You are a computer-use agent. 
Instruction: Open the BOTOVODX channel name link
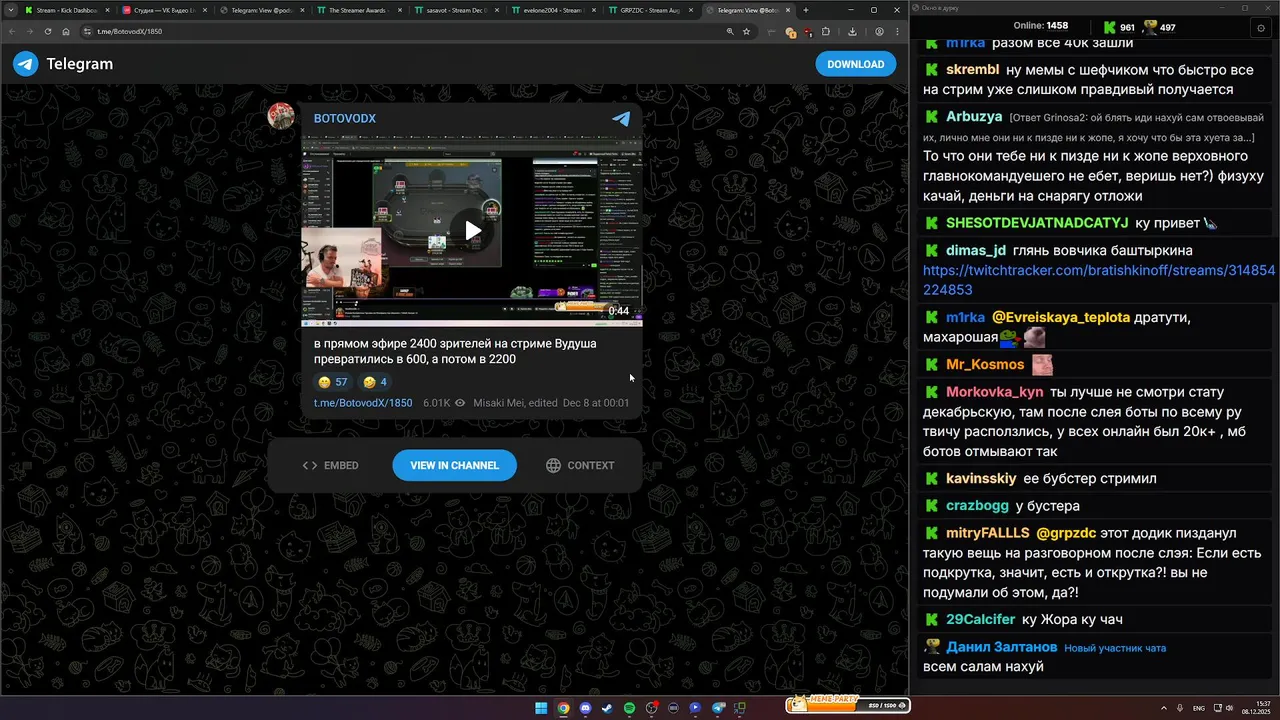click(x=345, y=118)
